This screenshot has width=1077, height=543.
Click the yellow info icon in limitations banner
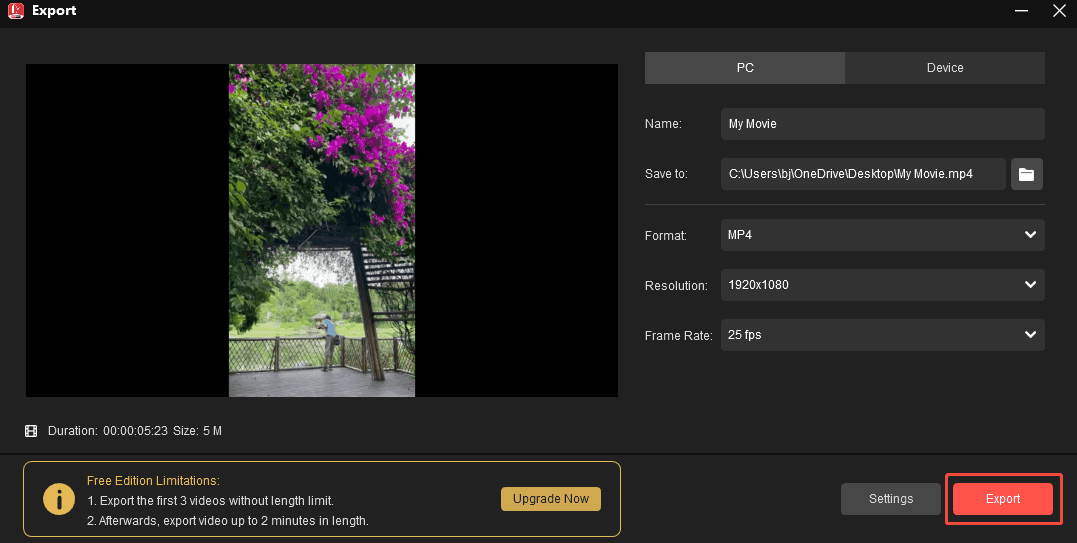coord(59,499)
